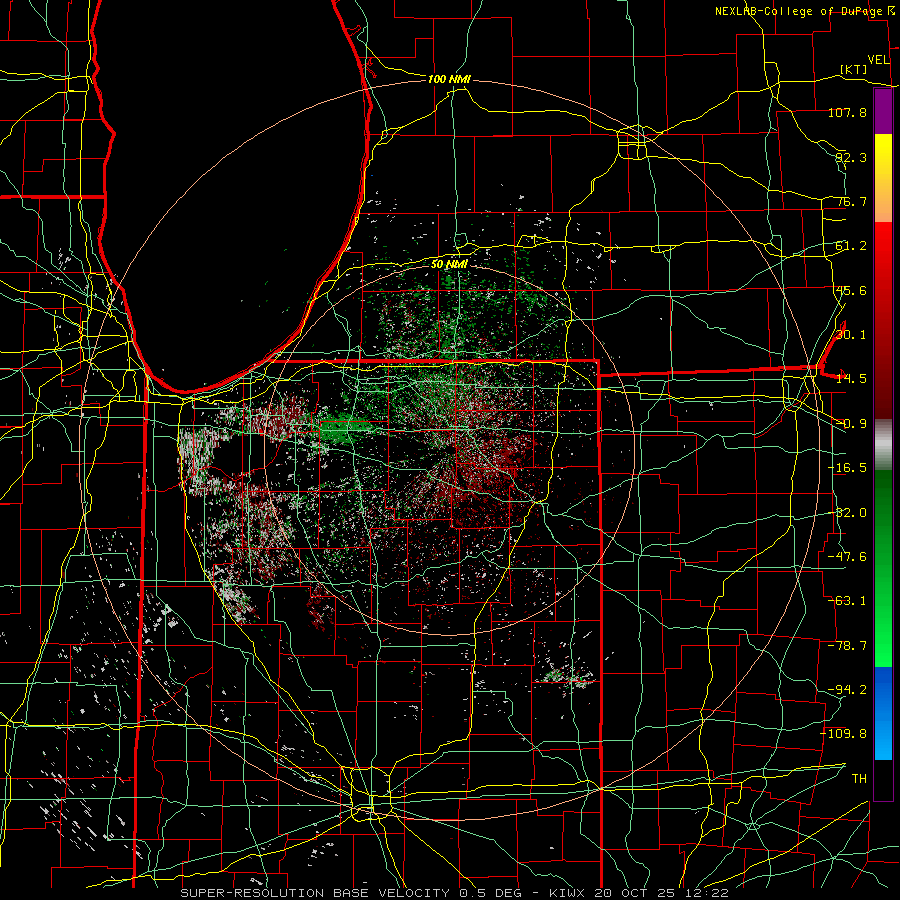Viewport: 900px width, 900px height.
Task: Pick the purple segment of velocity scale
Action: click(883, 112)
